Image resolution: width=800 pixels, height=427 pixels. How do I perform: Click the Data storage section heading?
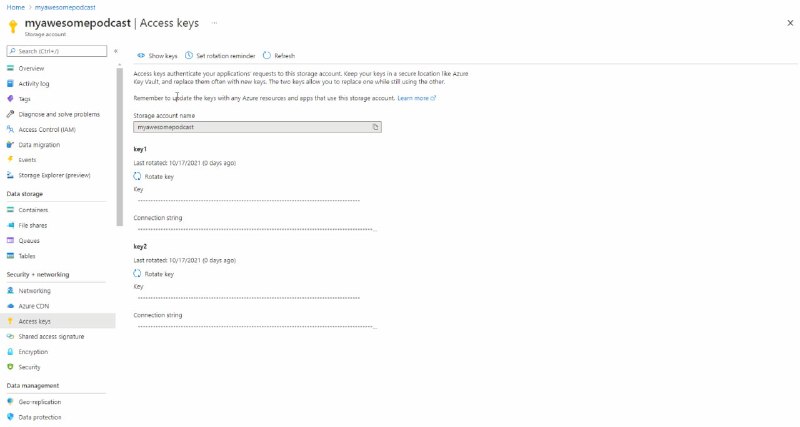point(24,194)
